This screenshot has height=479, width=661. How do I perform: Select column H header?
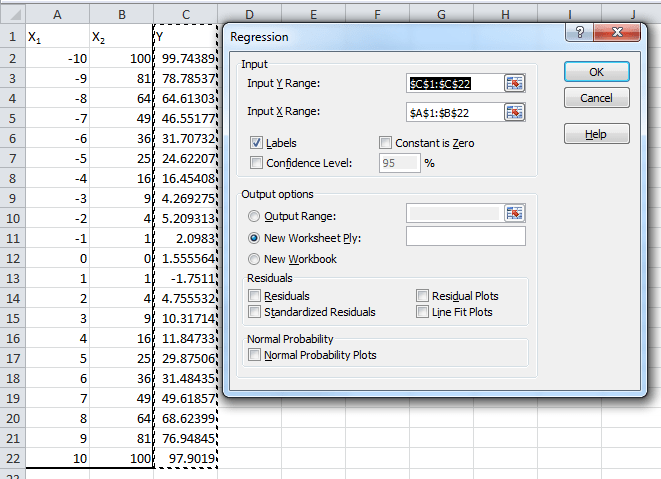point(505,15)
